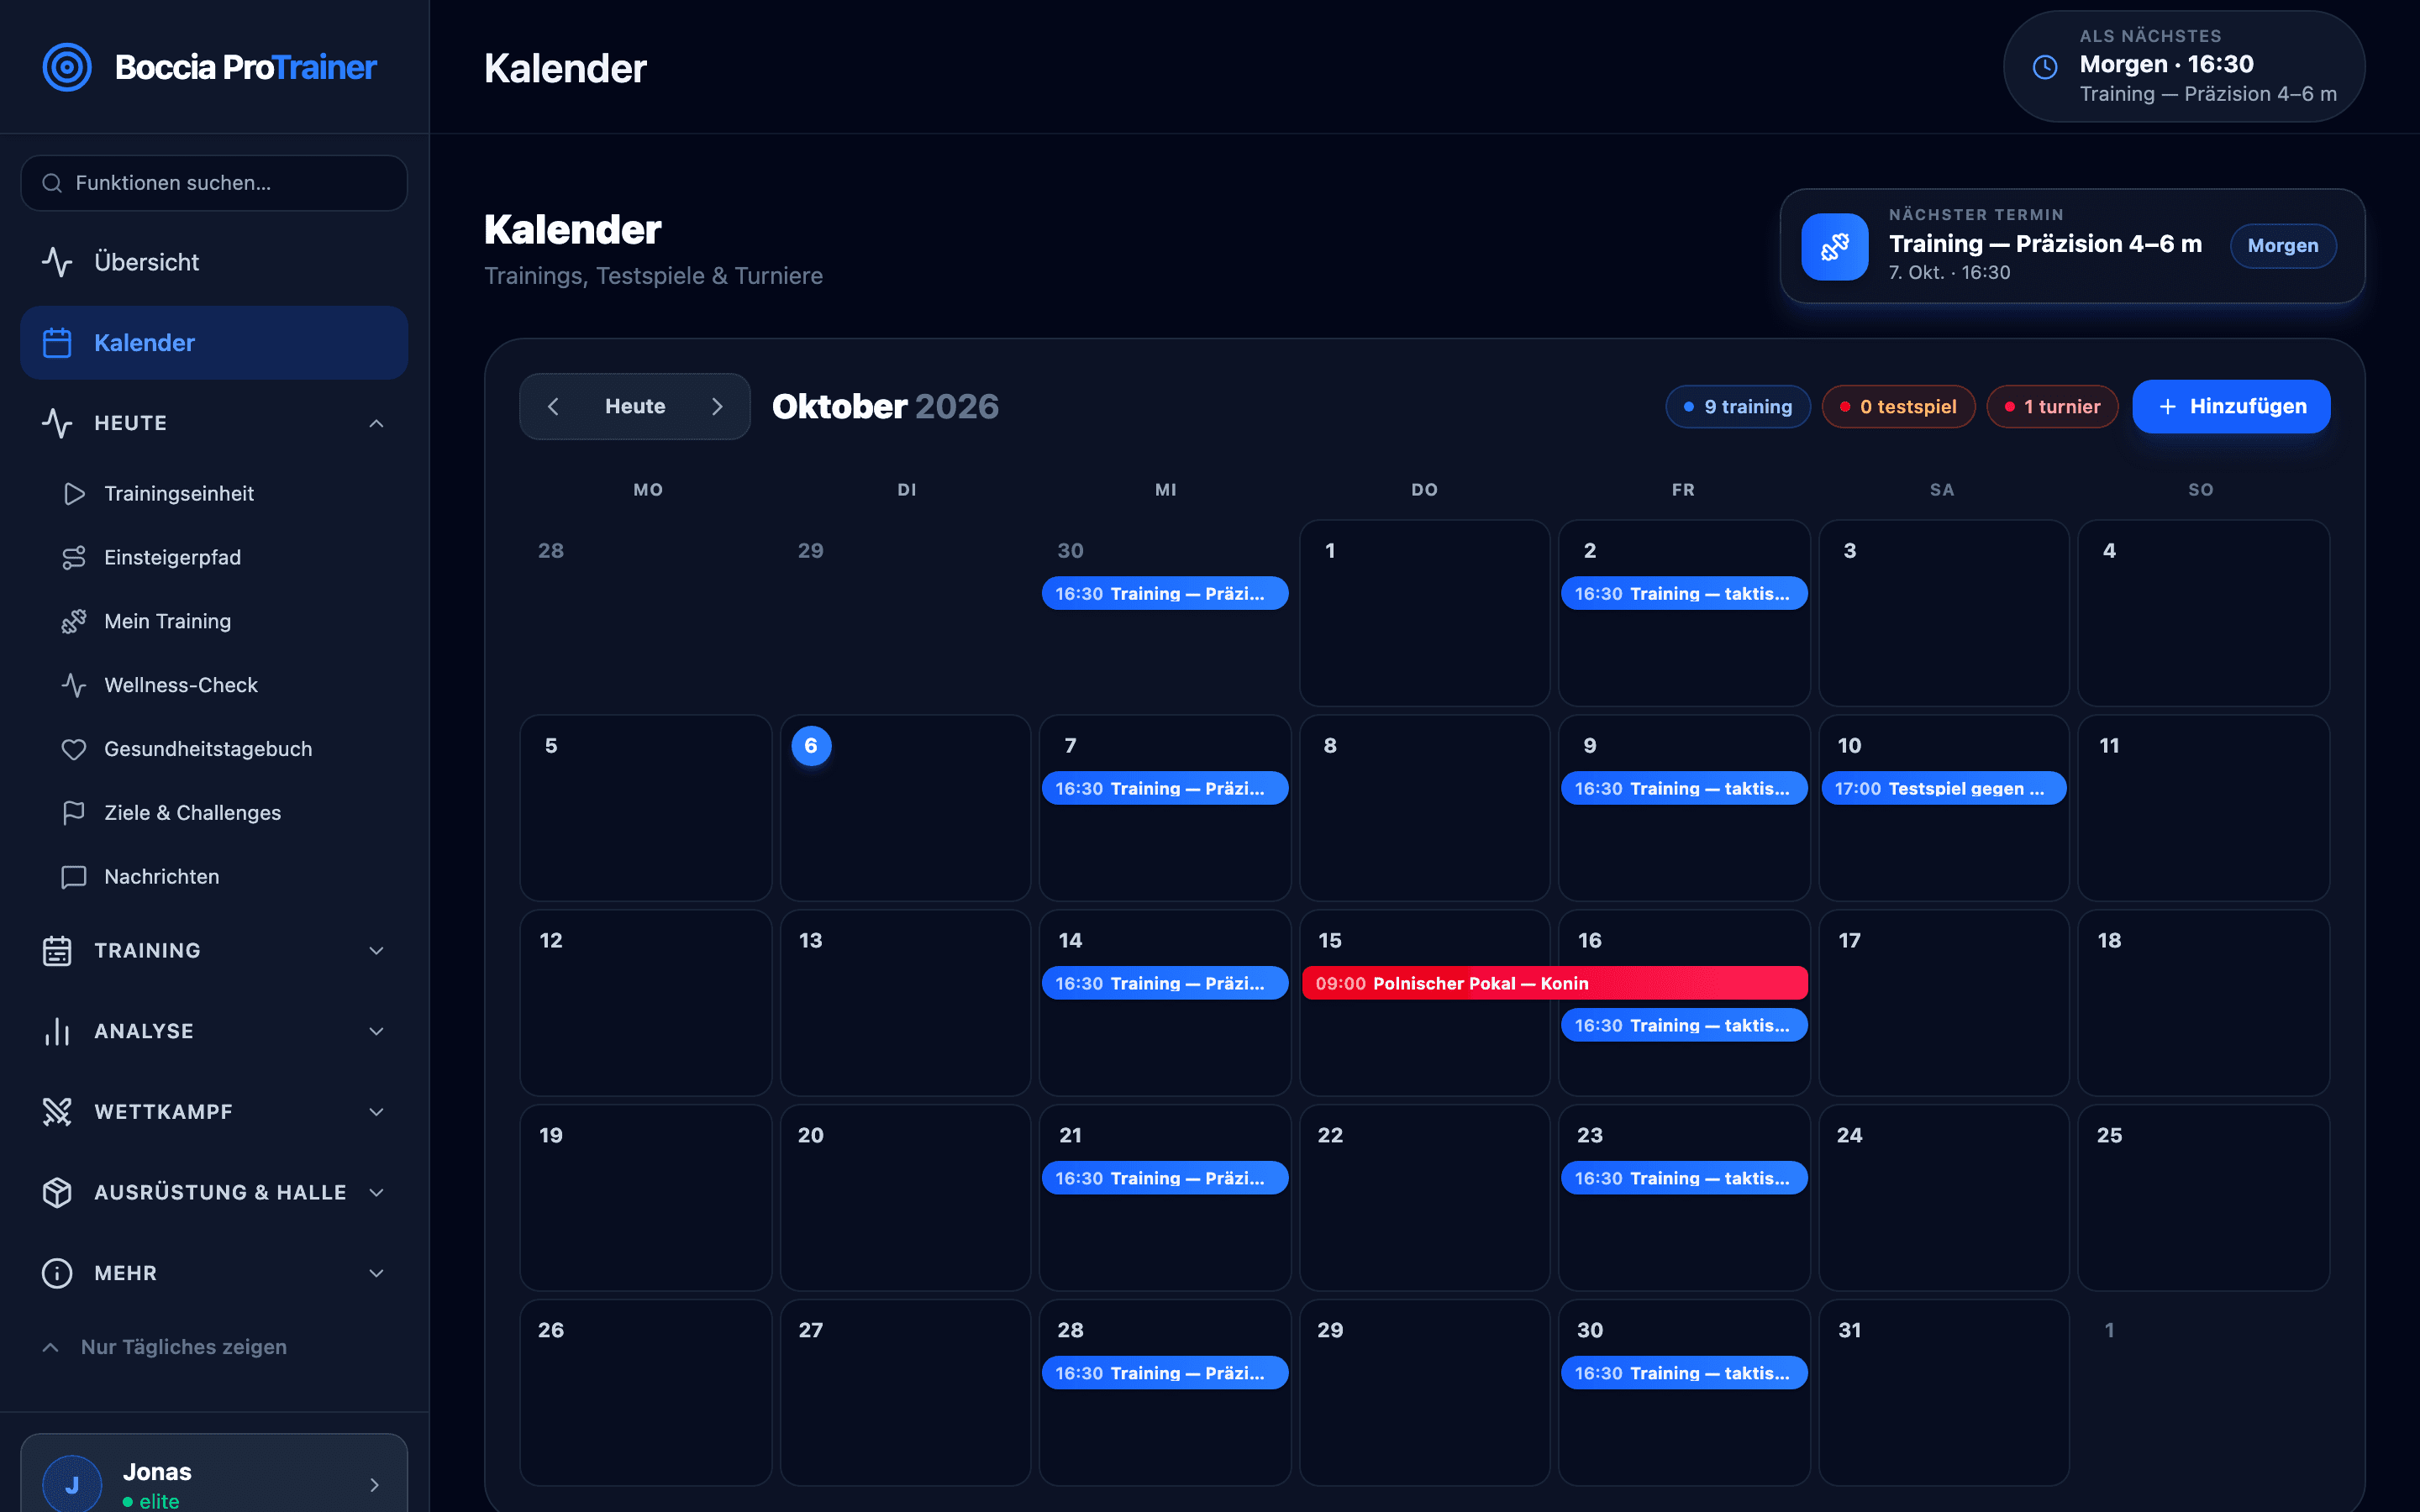
Task: Toggle the 9 training filter chip
Action: pos(1738,407)
